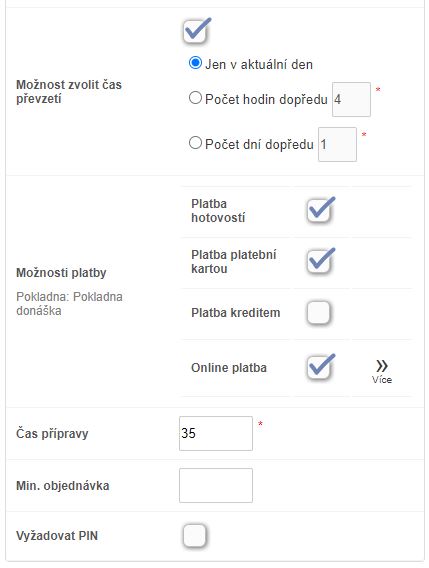The width and height of the screenshot is (429, 568).
Task: Enable the Platba kreditem checkbox
Action: click(319, 312)
